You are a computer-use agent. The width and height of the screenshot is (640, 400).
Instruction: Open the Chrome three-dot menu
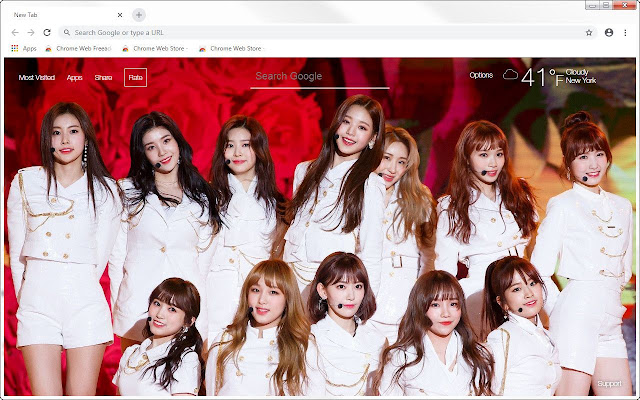pyautogui.click(x=625, y=33)
